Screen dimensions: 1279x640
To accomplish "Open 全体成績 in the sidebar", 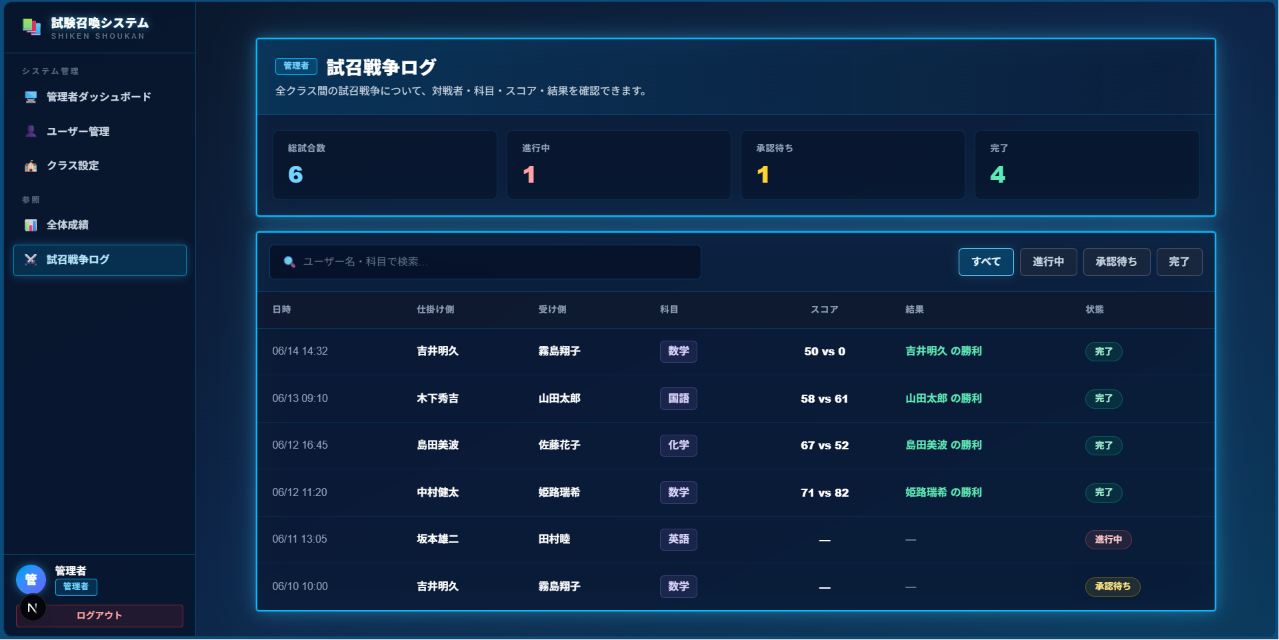I will [x=100, y=225].
